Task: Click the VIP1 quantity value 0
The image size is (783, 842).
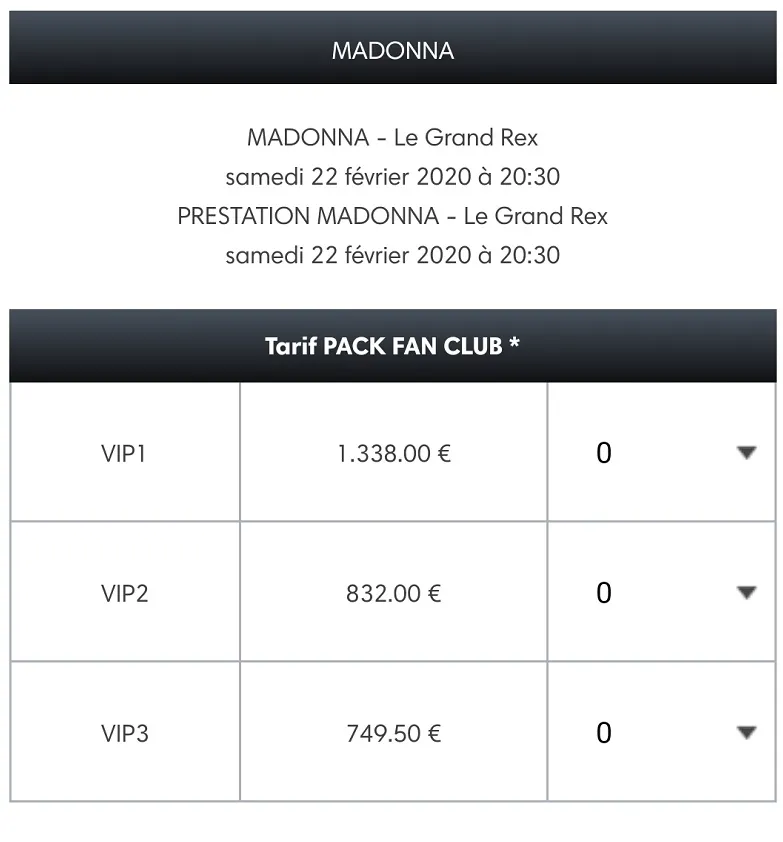Action: click(604, 453)
